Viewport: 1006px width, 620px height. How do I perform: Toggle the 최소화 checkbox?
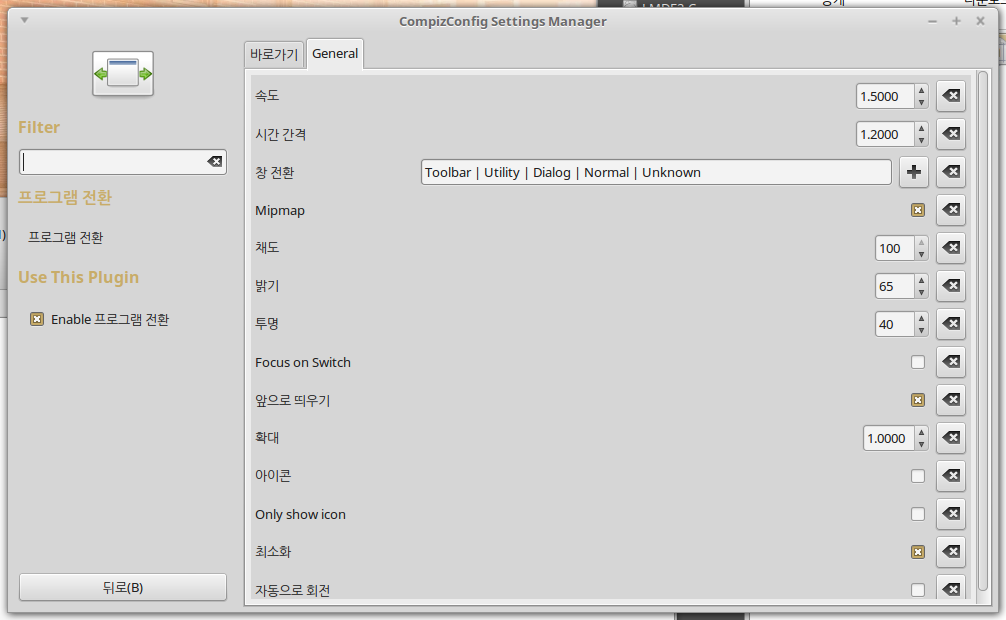click(x=918, y=552)
